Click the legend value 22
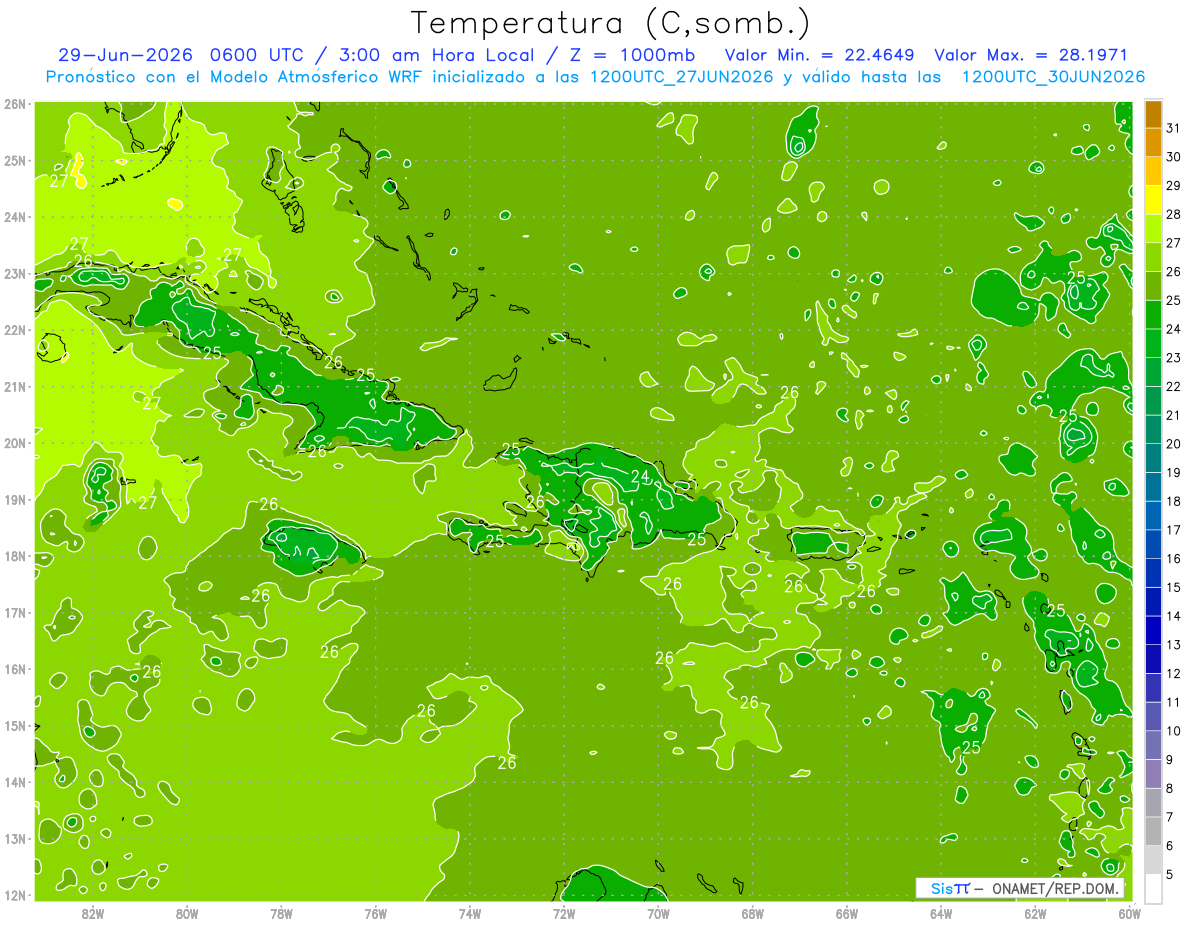Screen dimensions: 1200x927 [1173, 386]
